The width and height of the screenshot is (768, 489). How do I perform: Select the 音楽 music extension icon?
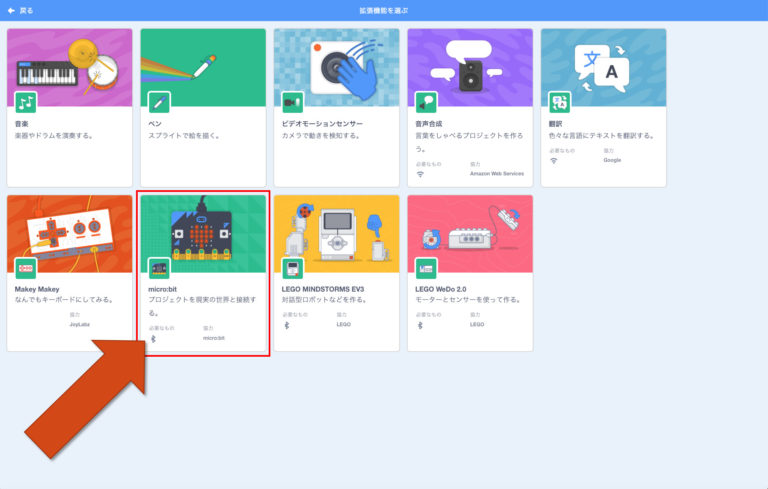coord(26,102)
